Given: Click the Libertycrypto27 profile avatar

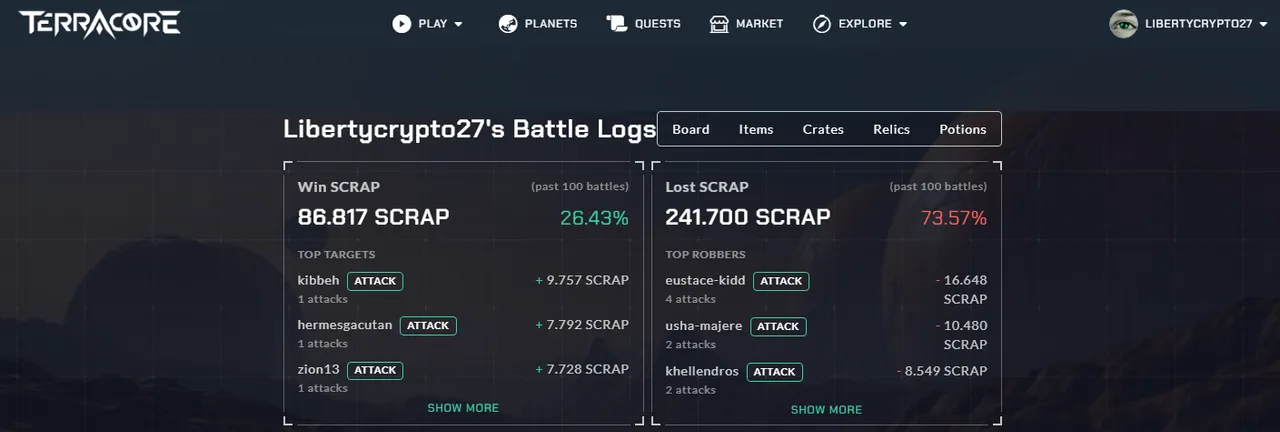Looking at the screenshot, I should [x=1123, y=24].
